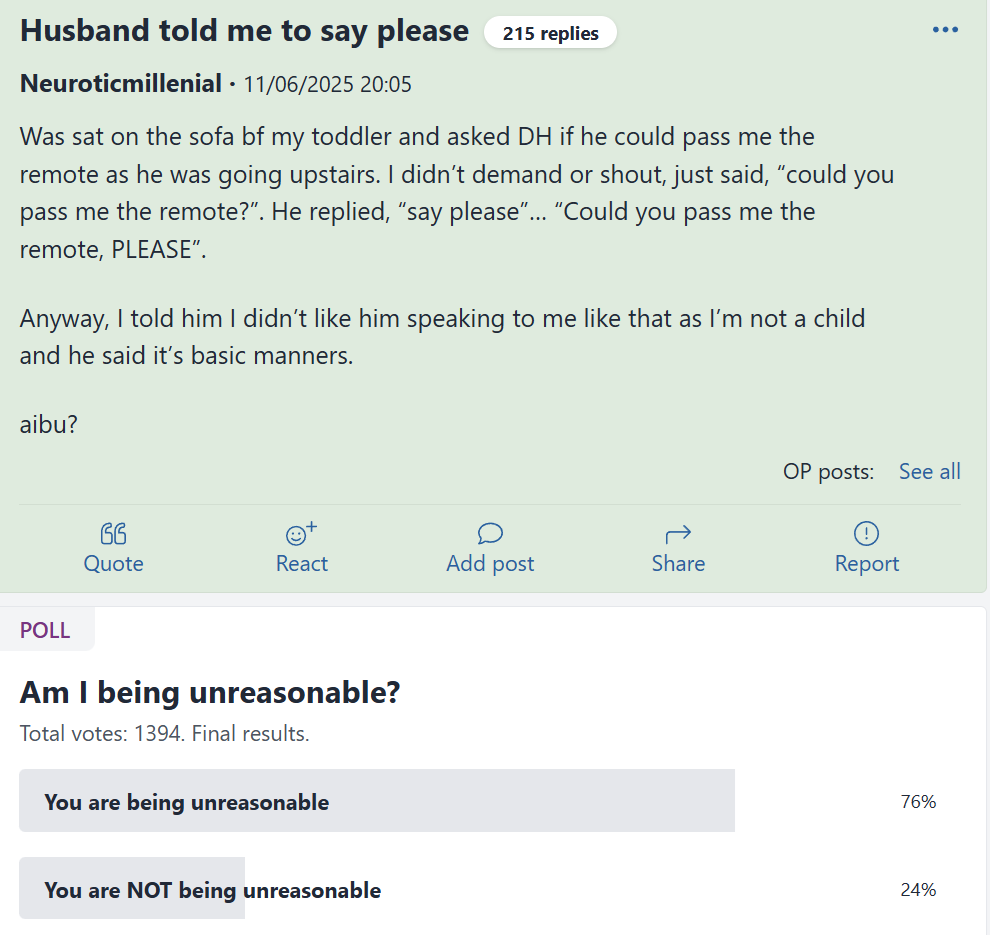Click the thread title 'Husband told me to say please'
The width and height of the screenshot is (990, 935).
[x=244, y=31]
